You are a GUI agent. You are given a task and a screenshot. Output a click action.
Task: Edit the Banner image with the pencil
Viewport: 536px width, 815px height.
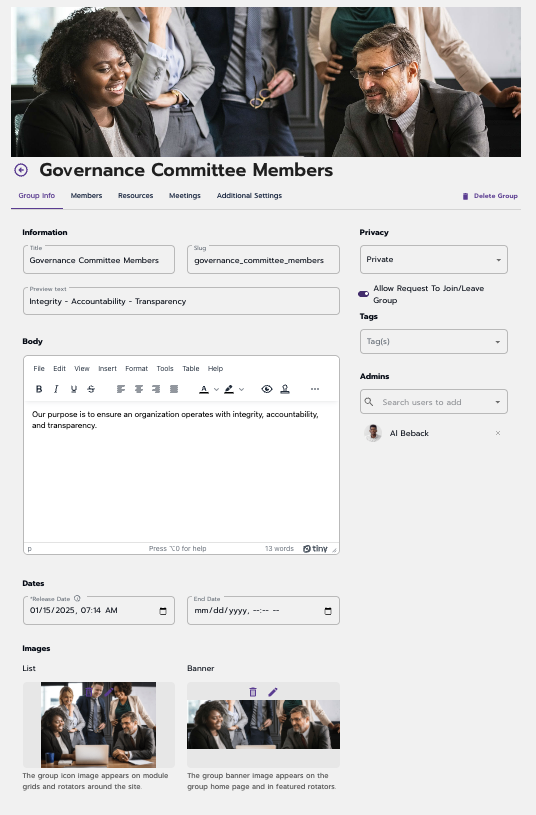pos(273,692)
